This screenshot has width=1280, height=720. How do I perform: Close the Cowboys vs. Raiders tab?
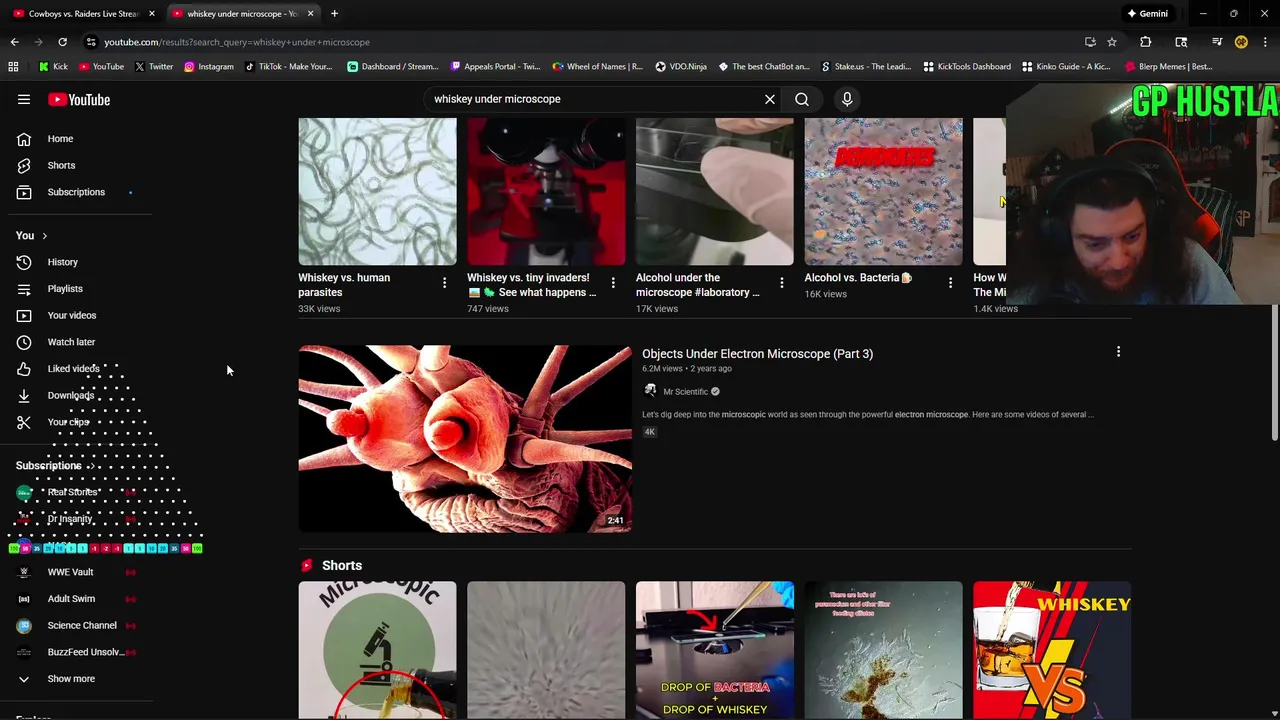[152, 14]
